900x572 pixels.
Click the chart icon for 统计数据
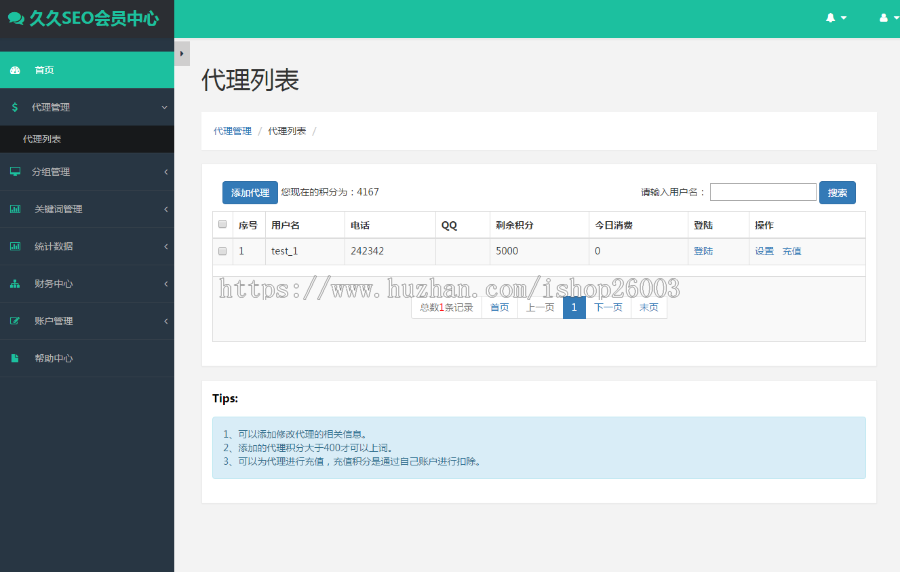[15, 246]
